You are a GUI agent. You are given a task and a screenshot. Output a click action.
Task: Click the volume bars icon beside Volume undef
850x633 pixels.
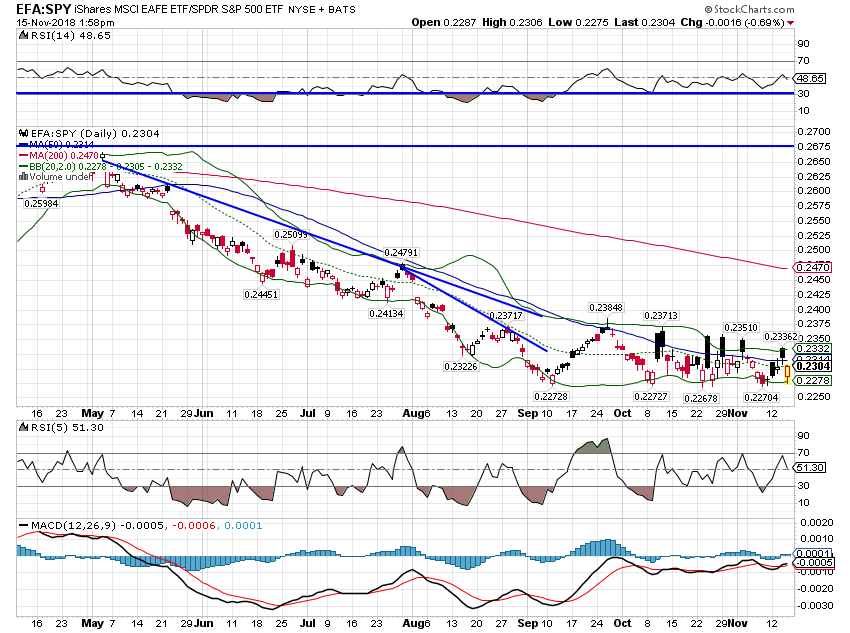tap(23, 176)
